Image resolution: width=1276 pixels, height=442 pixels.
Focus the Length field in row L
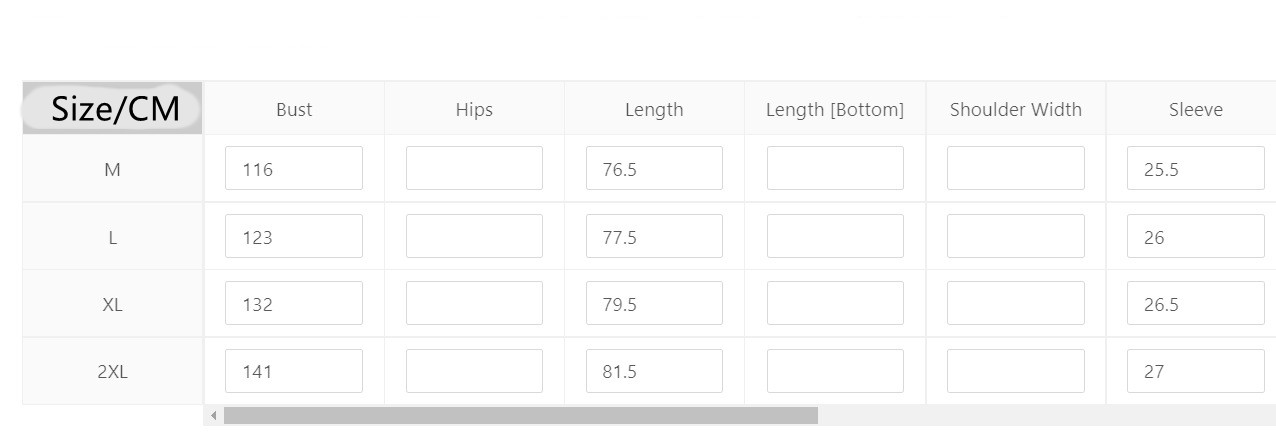point(654,237)
